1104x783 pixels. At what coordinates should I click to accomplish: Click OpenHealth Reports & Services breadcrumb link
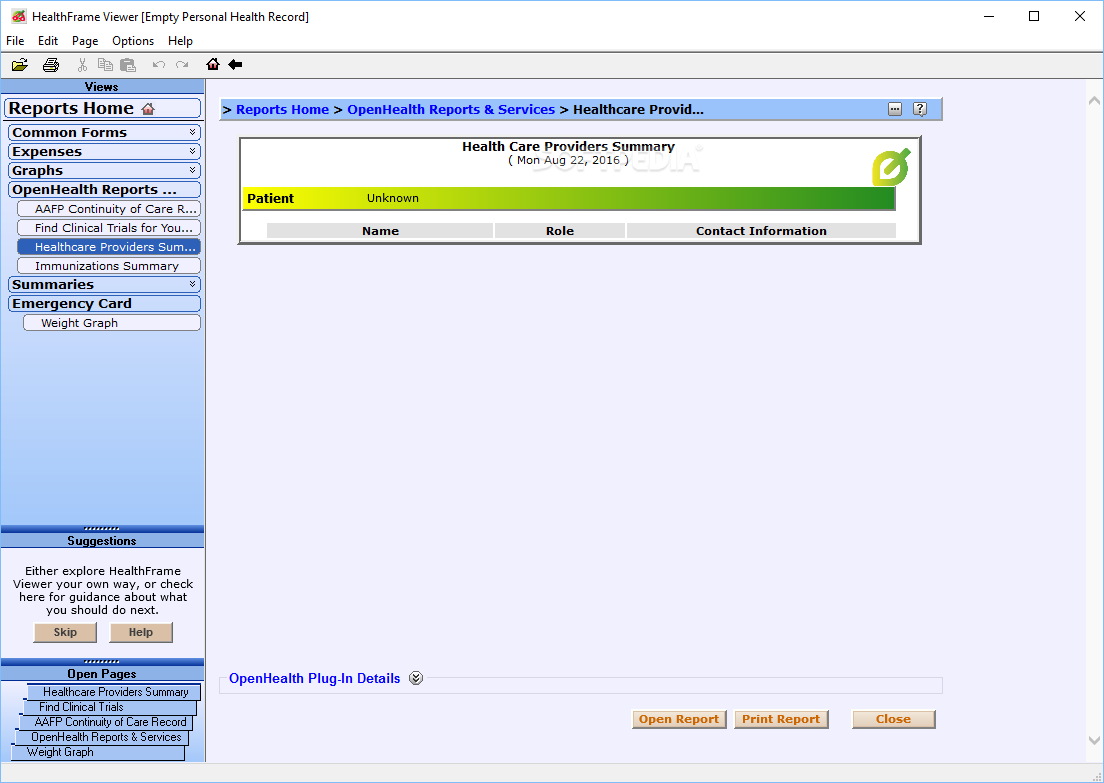(x=451, y=109)
